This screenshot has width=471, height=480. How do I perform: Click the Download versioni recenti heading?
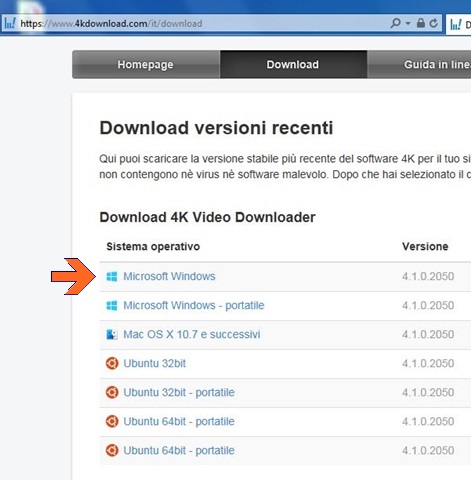[x=216, y=128]
